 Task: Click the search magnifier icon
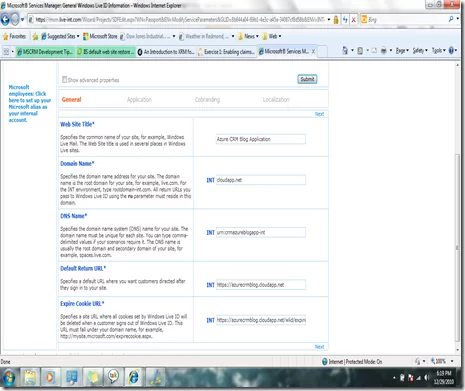(x=451, y=19)
